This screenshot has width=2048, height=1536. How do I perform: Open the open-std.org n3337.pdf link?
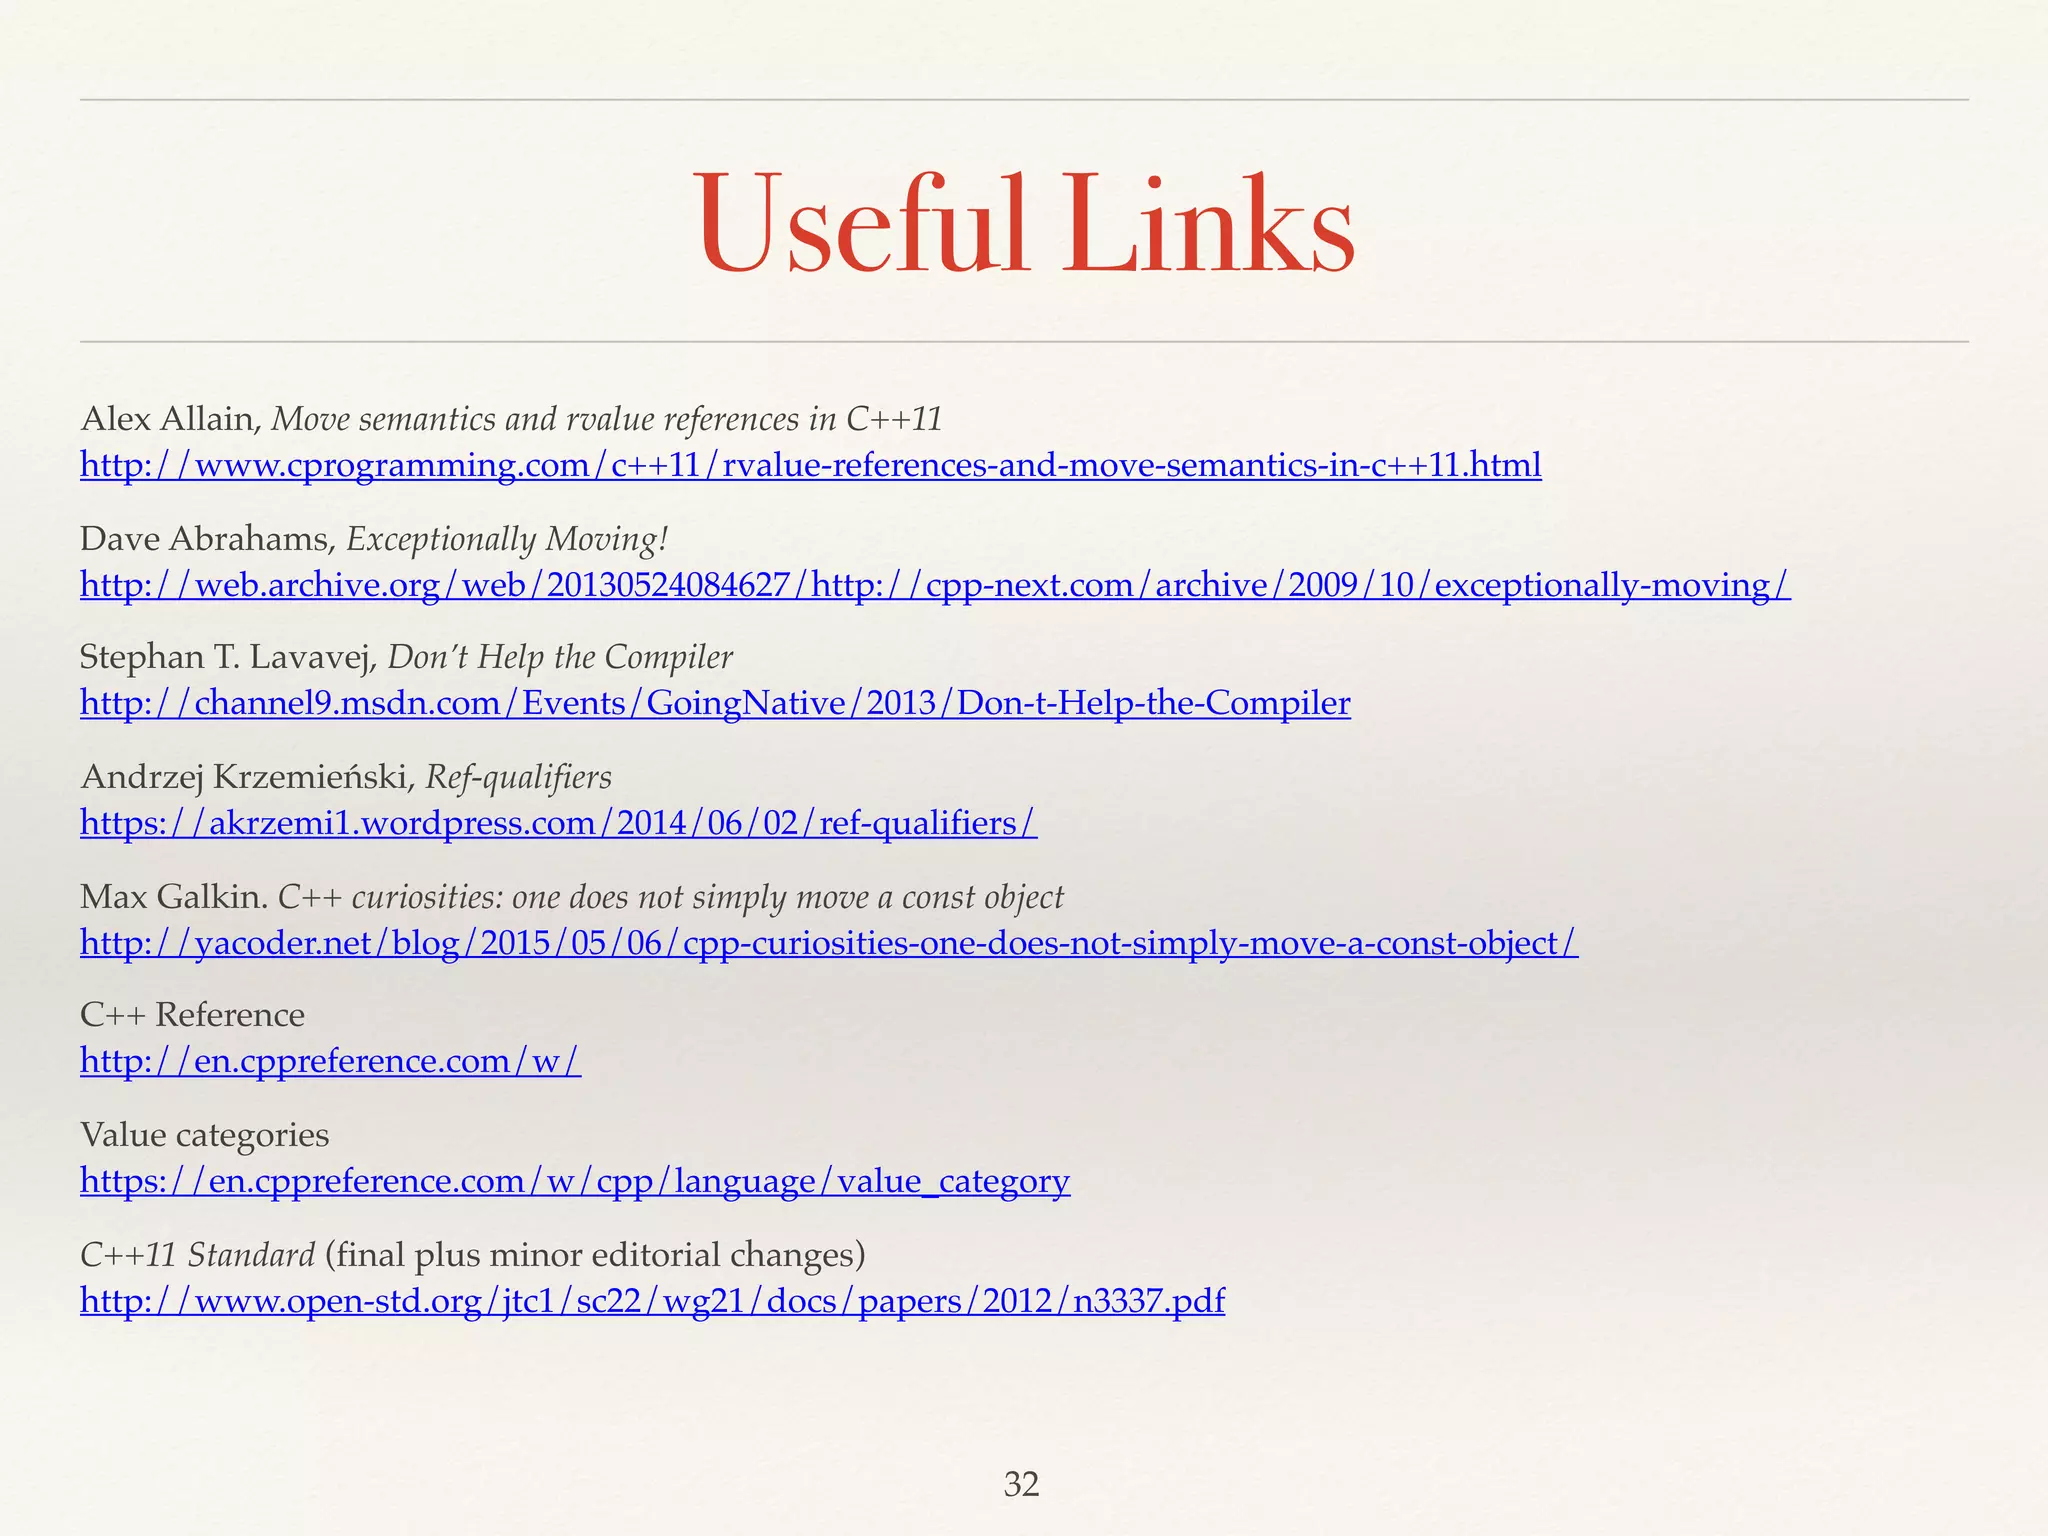point(652,1301)
